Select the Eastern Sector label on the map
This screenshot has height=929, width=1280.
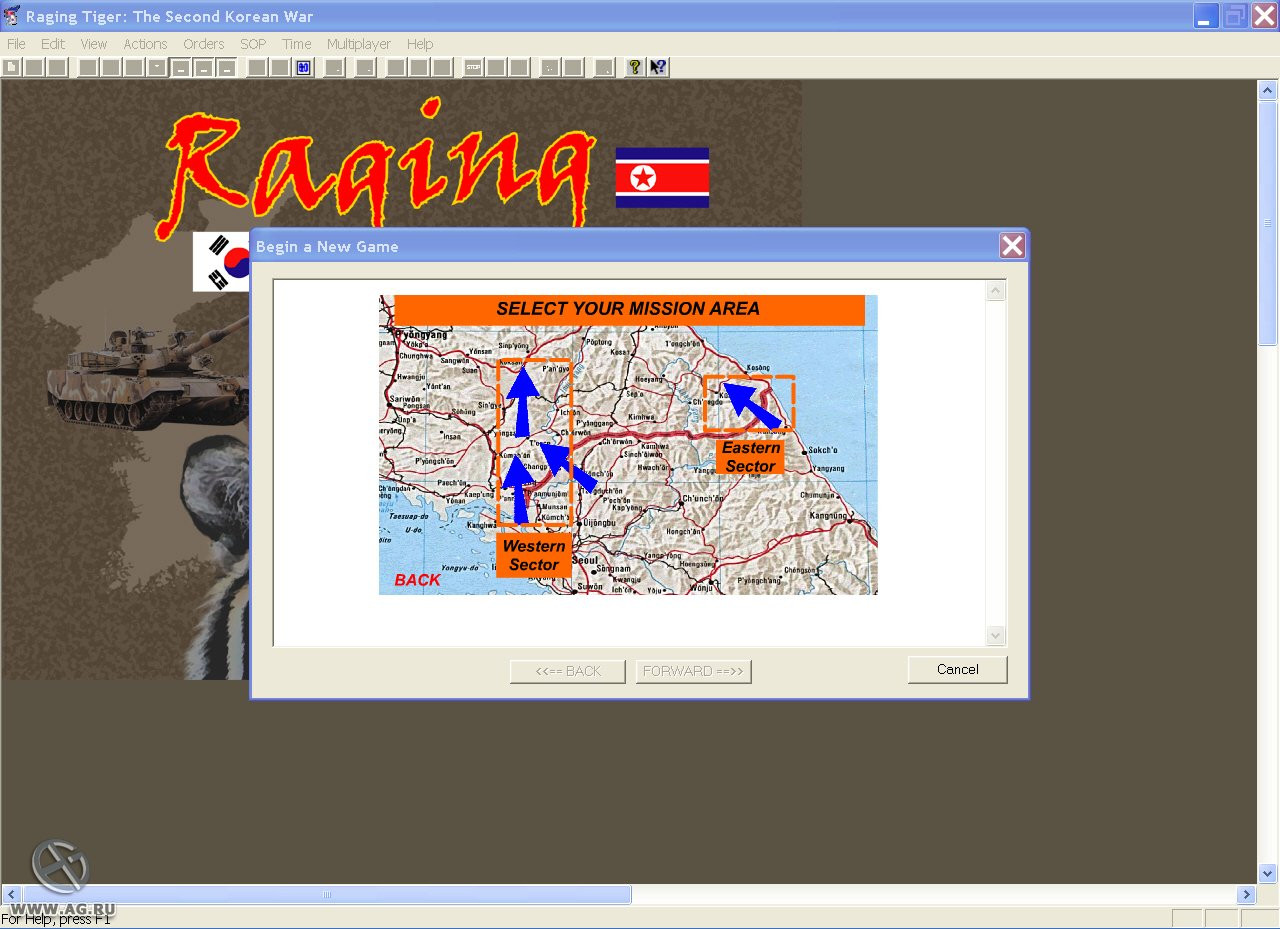pyautogui.click(x=751, y=457)
